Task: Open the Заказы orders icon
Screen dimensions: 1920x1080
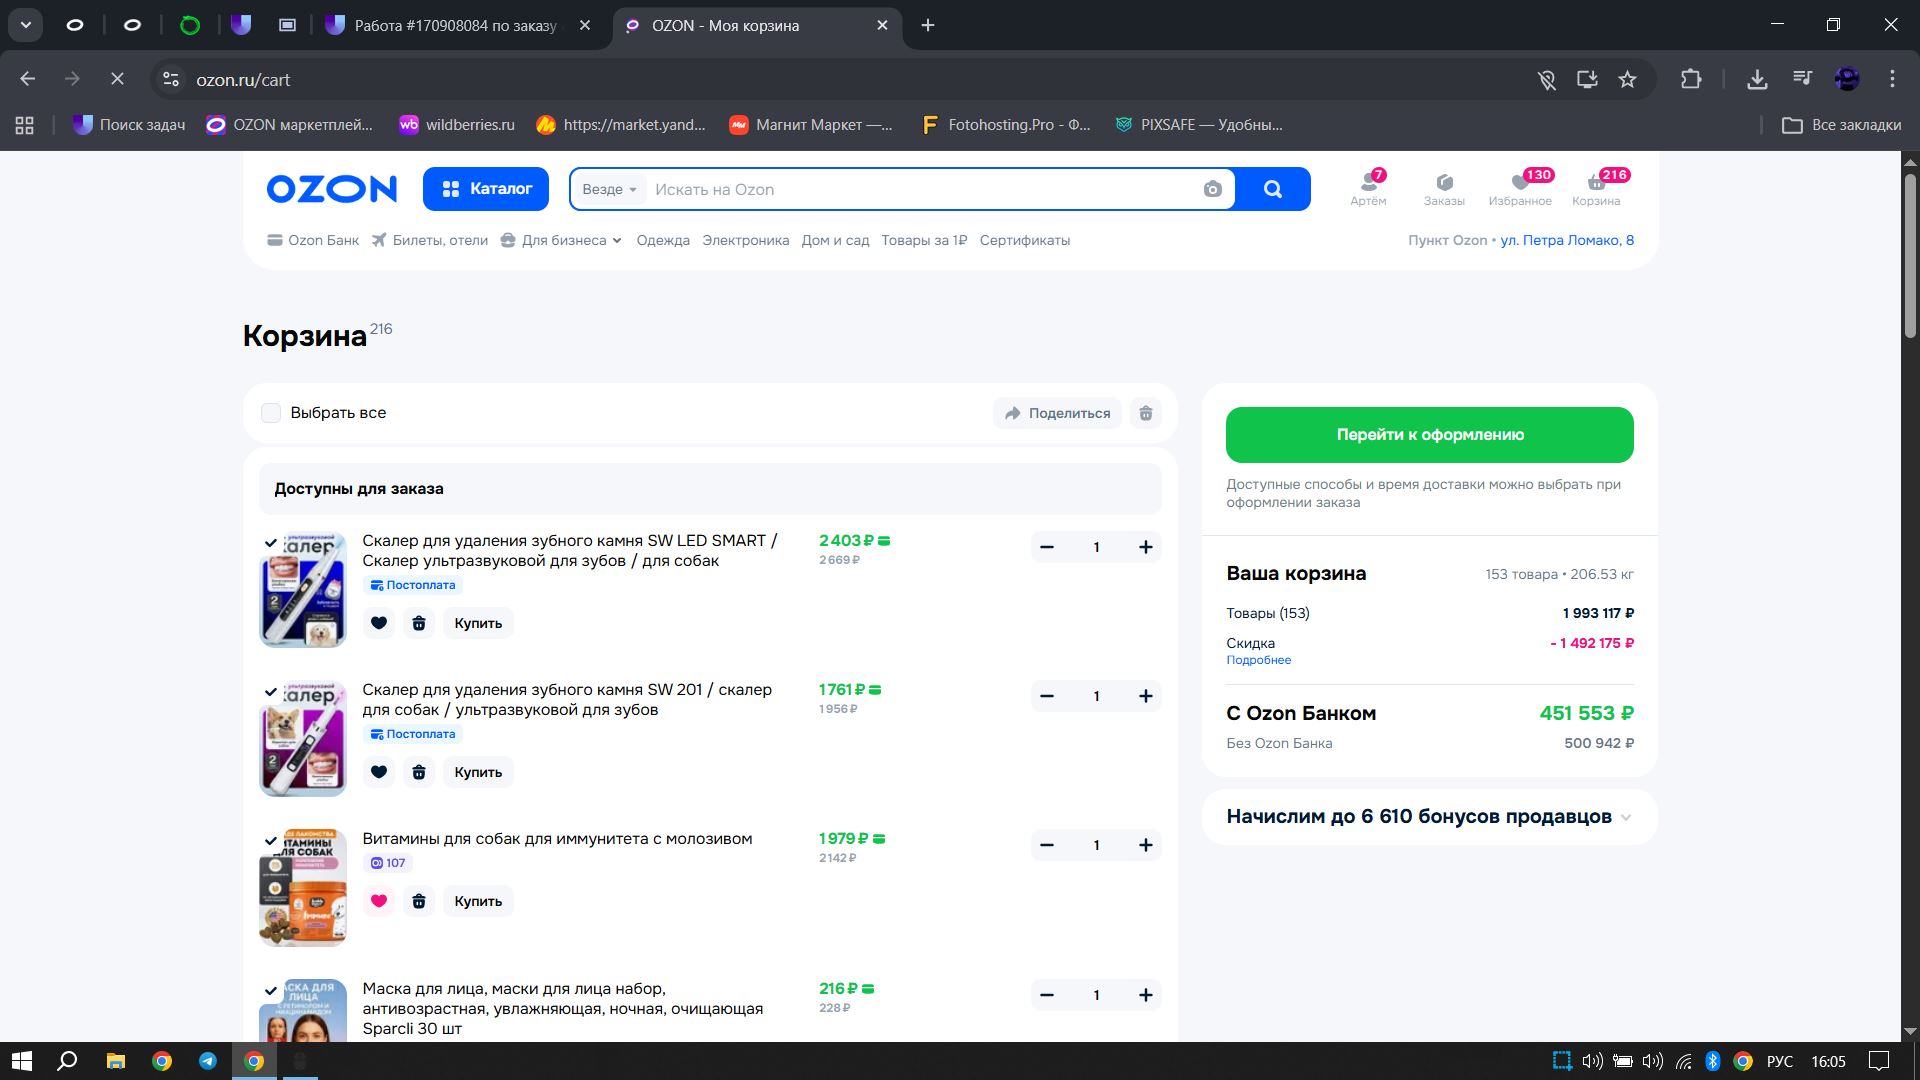Action: [x=1443, y=188]
